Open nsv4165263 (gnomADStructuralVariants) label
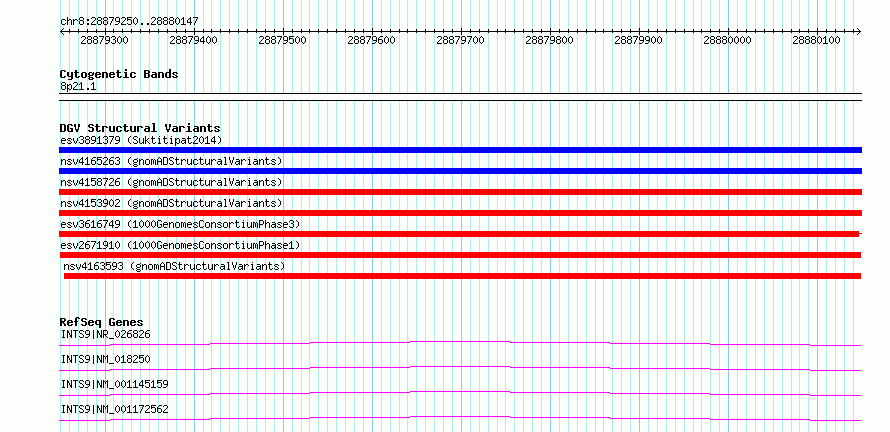890x432 pixels. point(171,161)
